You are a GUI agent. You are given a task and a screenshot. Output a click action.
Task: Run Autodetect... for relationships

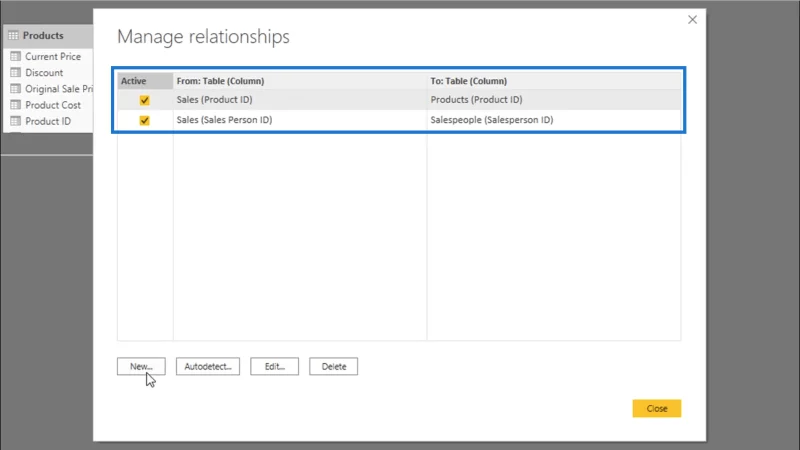208,366
